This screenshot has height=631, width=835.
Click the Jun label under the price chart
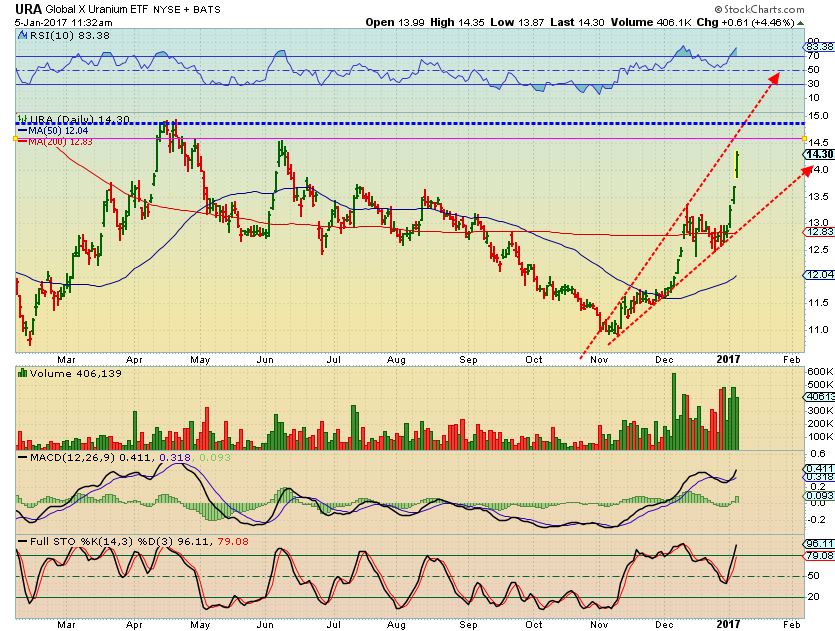tap(265, 359)
